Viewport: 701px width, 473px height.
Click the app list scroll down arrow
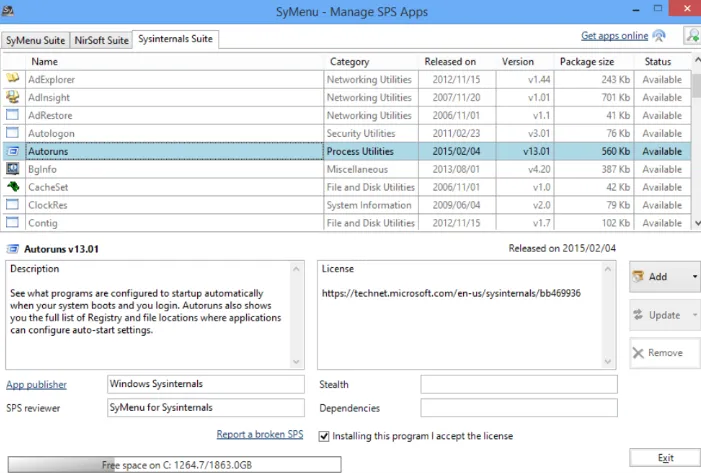pyautogui.click(x=697, y=223)
